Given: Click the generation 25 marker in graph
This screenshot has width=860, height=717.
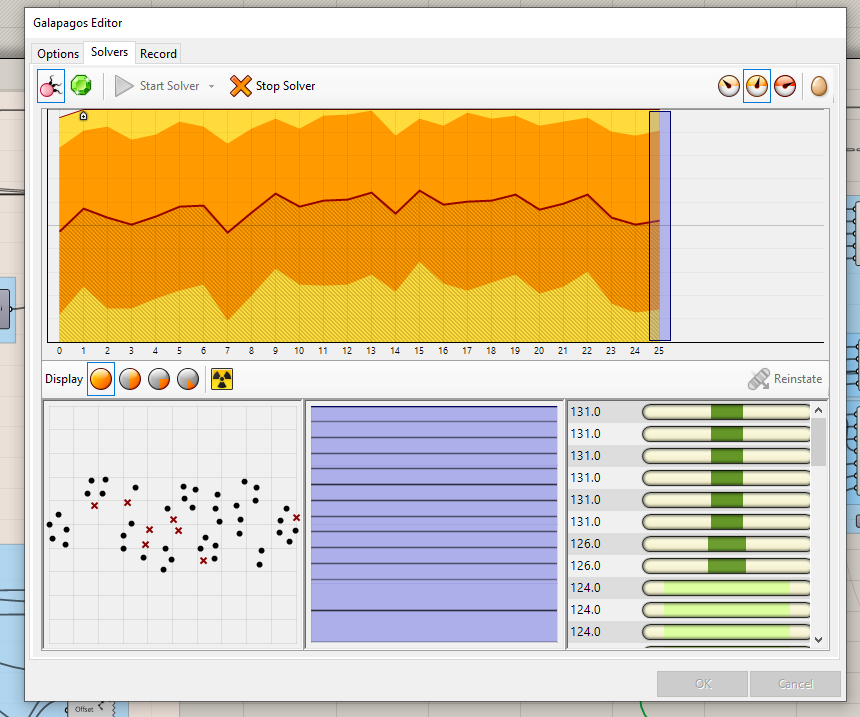Looking at the screenshot, I should tap(659, 226).
